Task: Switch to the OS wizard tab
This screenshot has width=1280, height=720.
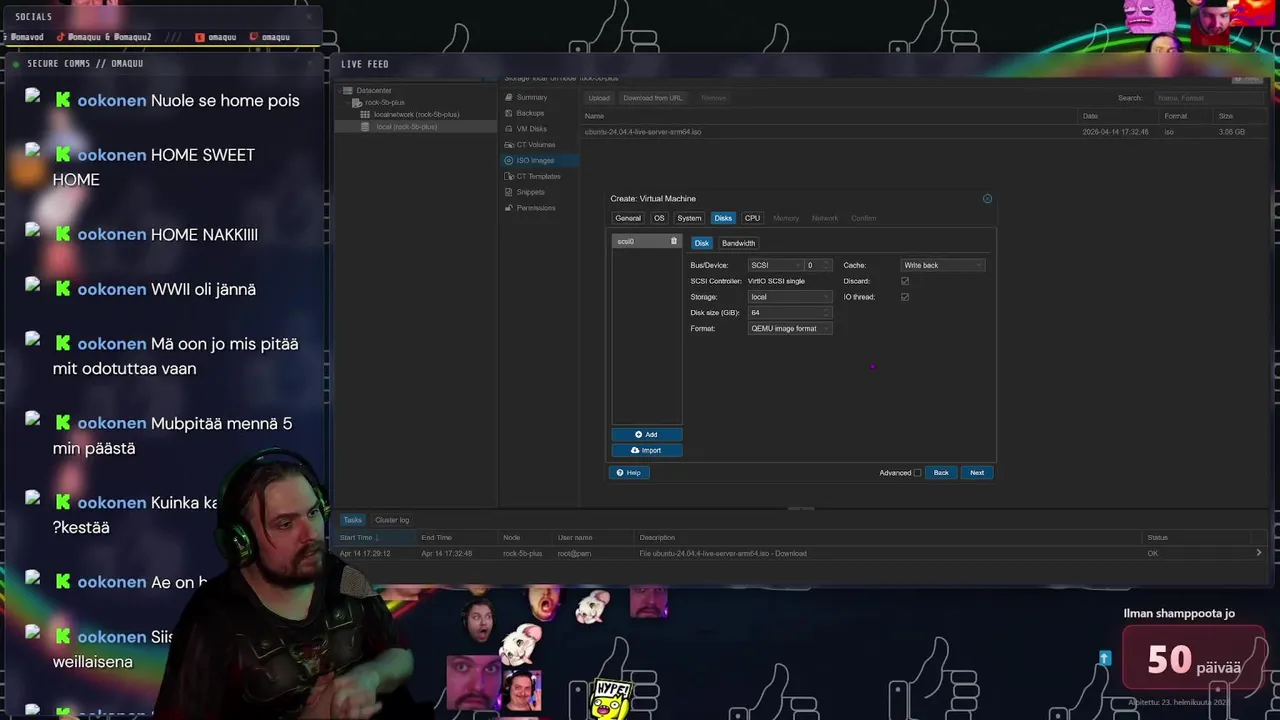Action: [659, 218]
